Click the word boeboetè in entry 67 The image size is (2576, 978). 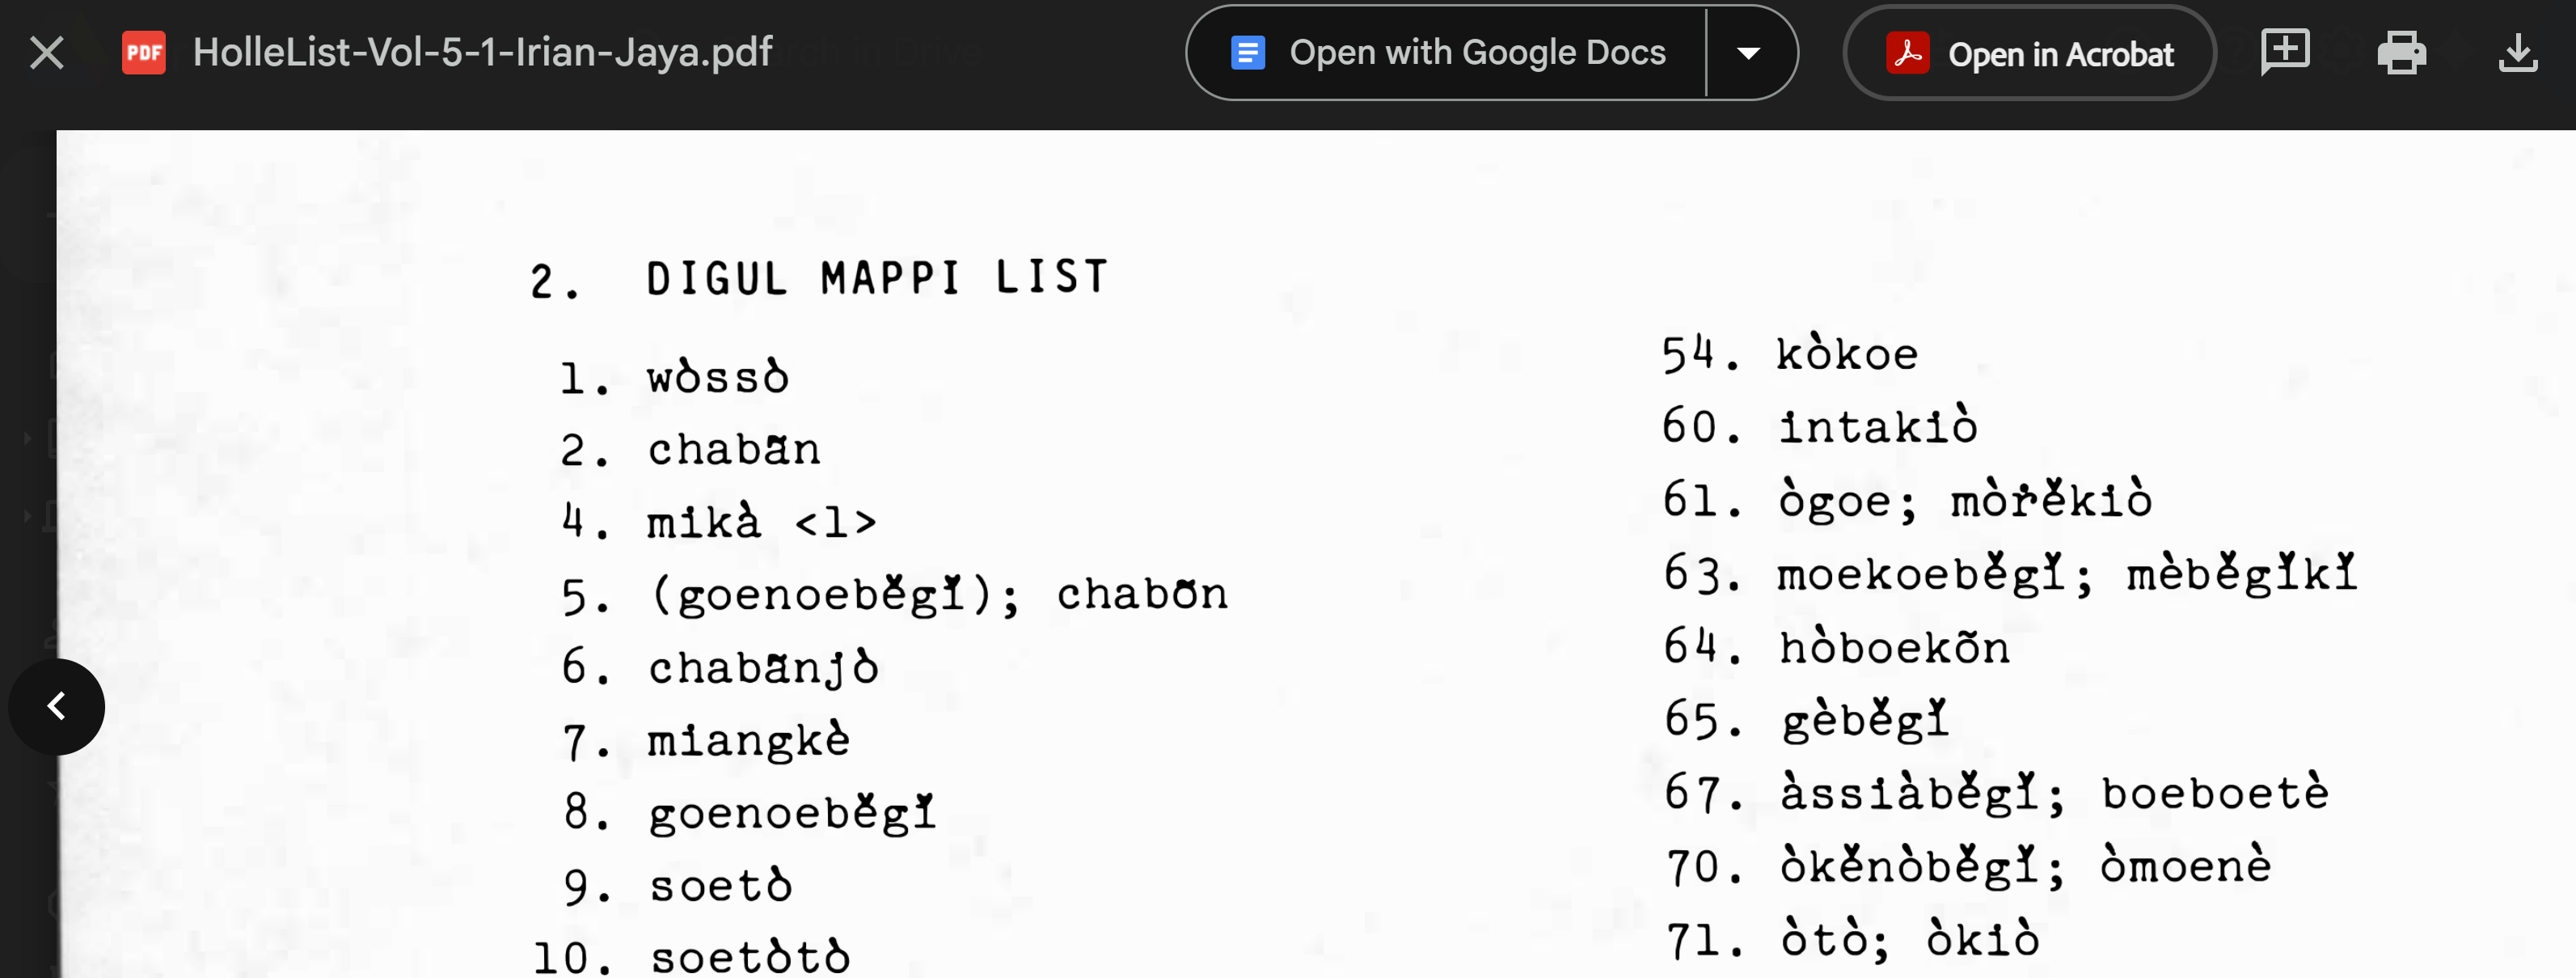coord(2214,794)
